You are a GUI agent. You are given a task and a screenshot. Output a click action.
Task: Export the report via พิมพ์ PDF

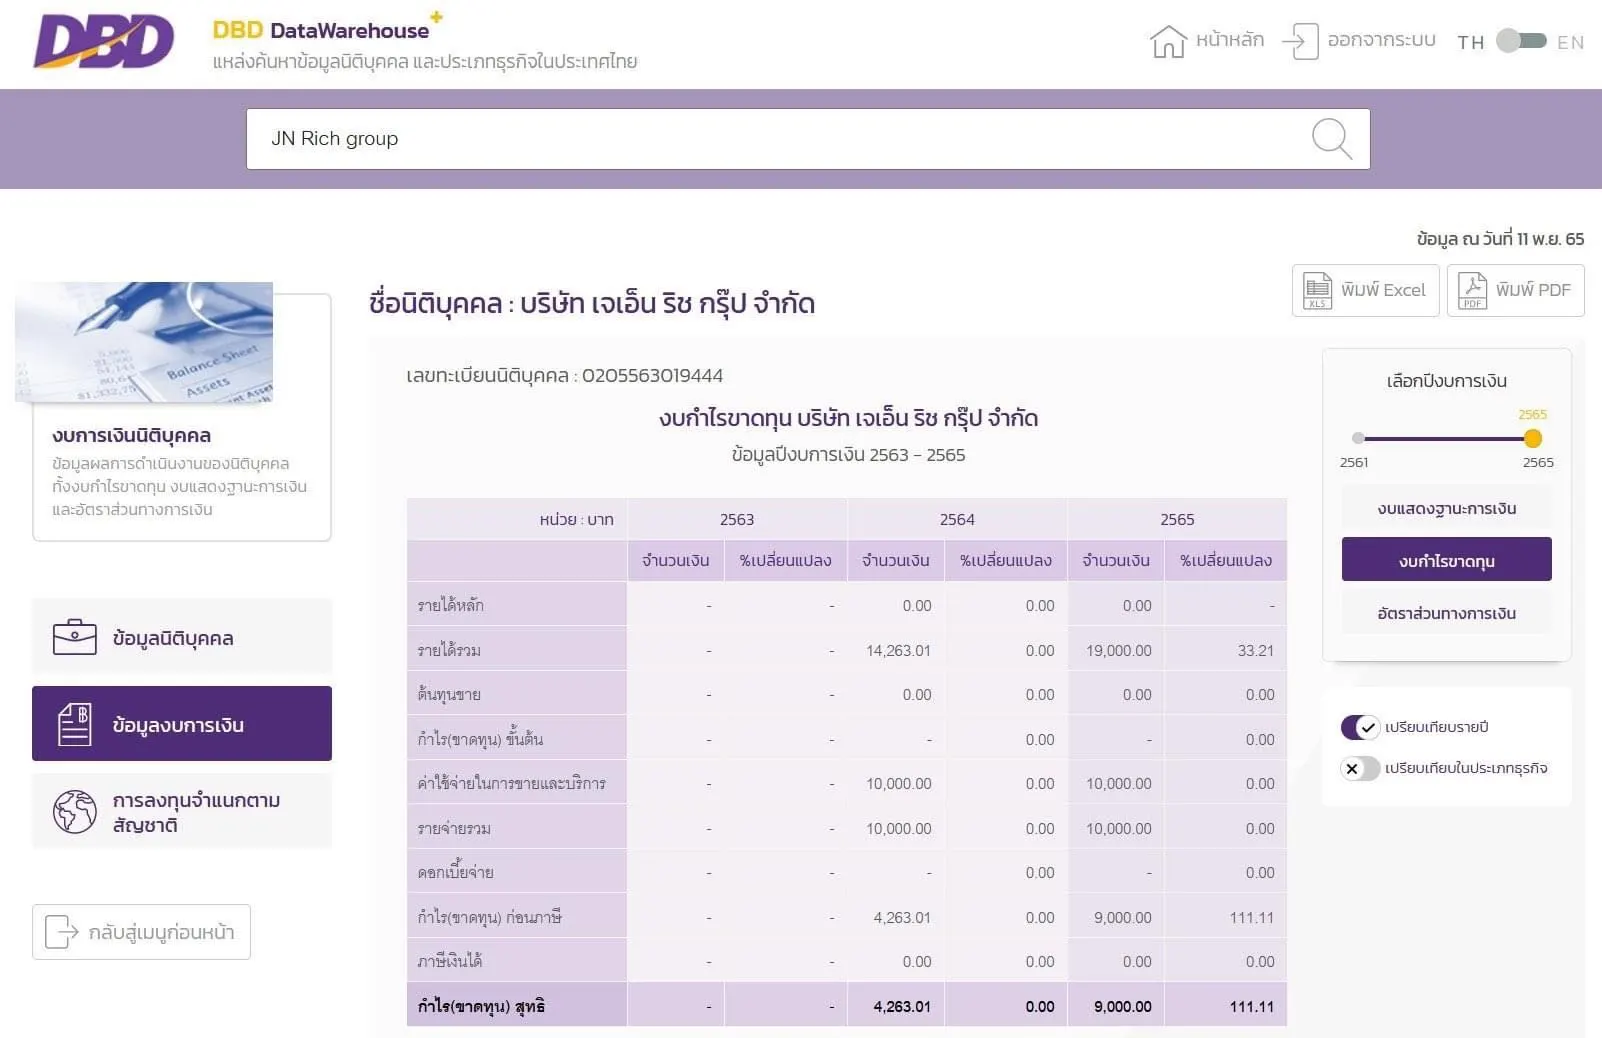1516,290
